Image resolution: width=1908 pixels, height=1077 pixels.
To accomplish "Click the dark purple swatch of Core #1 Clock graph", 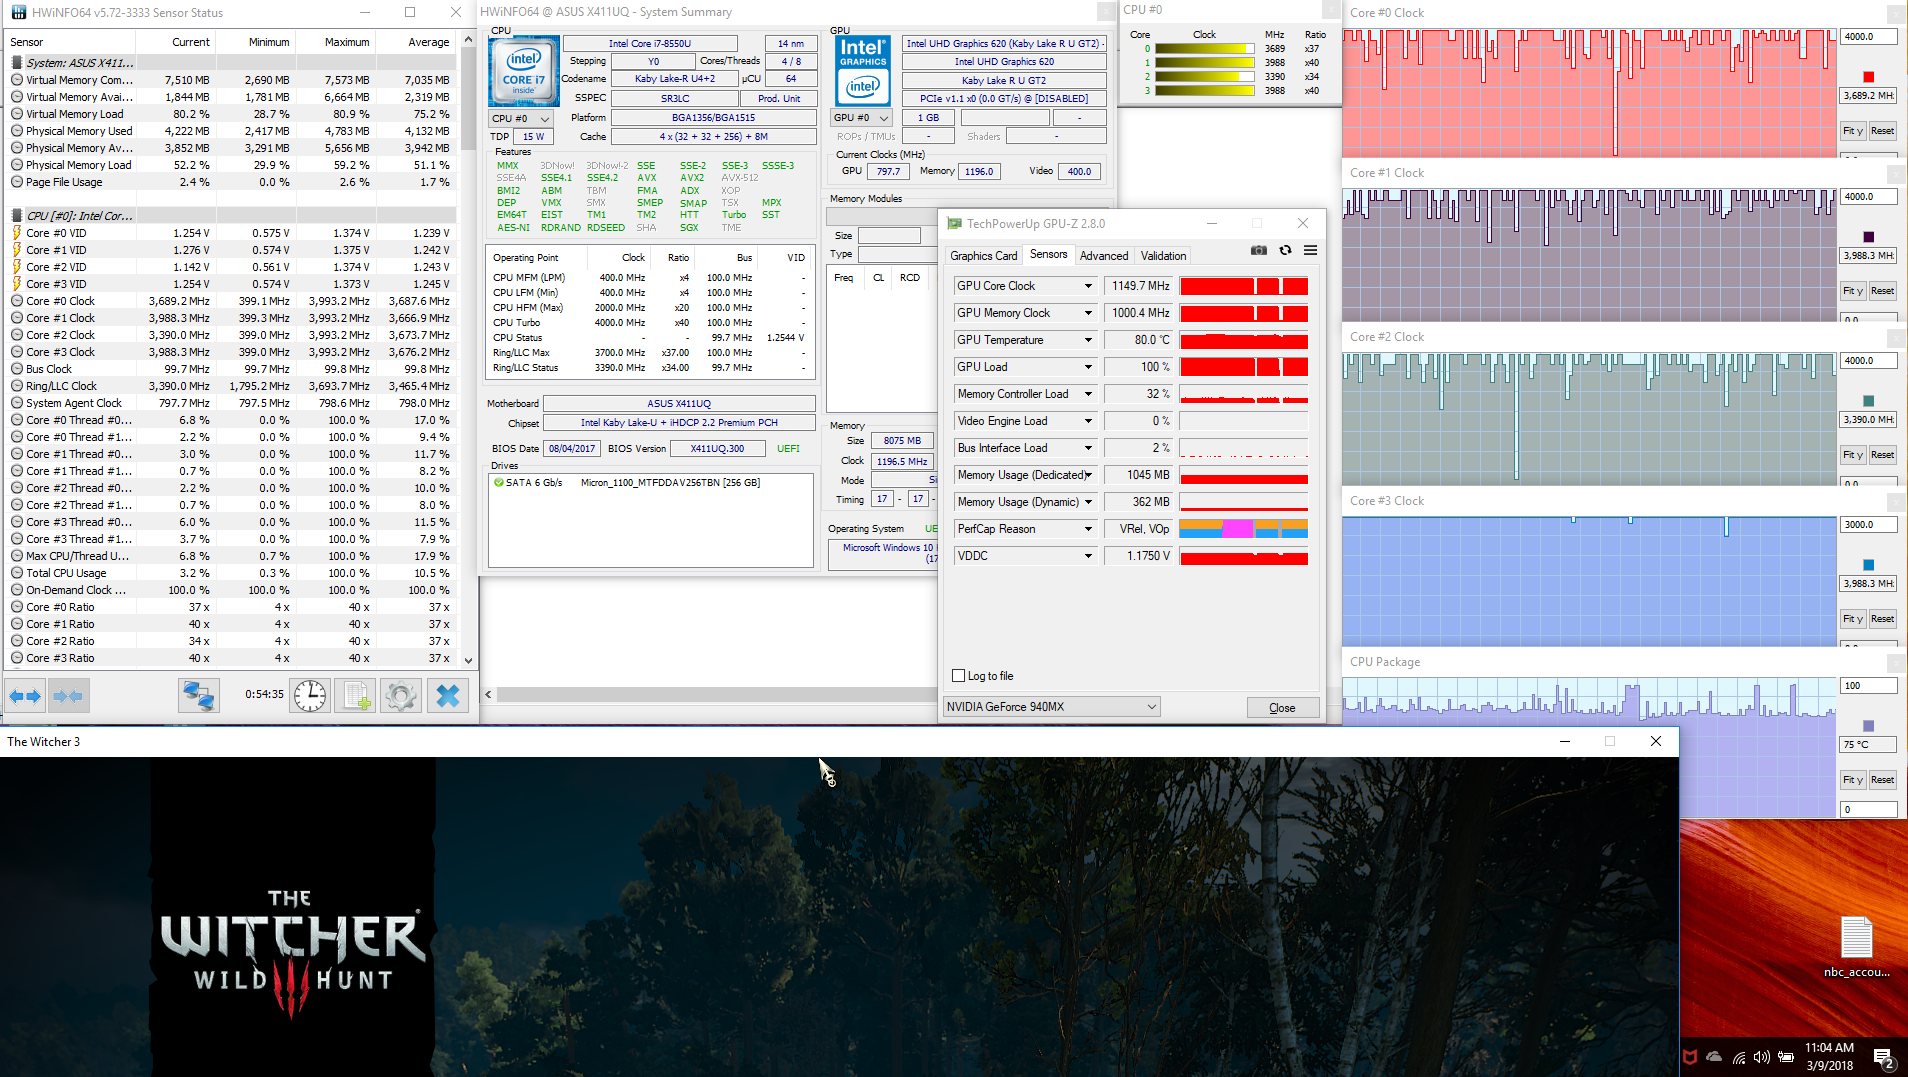I will coord(1868,237).
